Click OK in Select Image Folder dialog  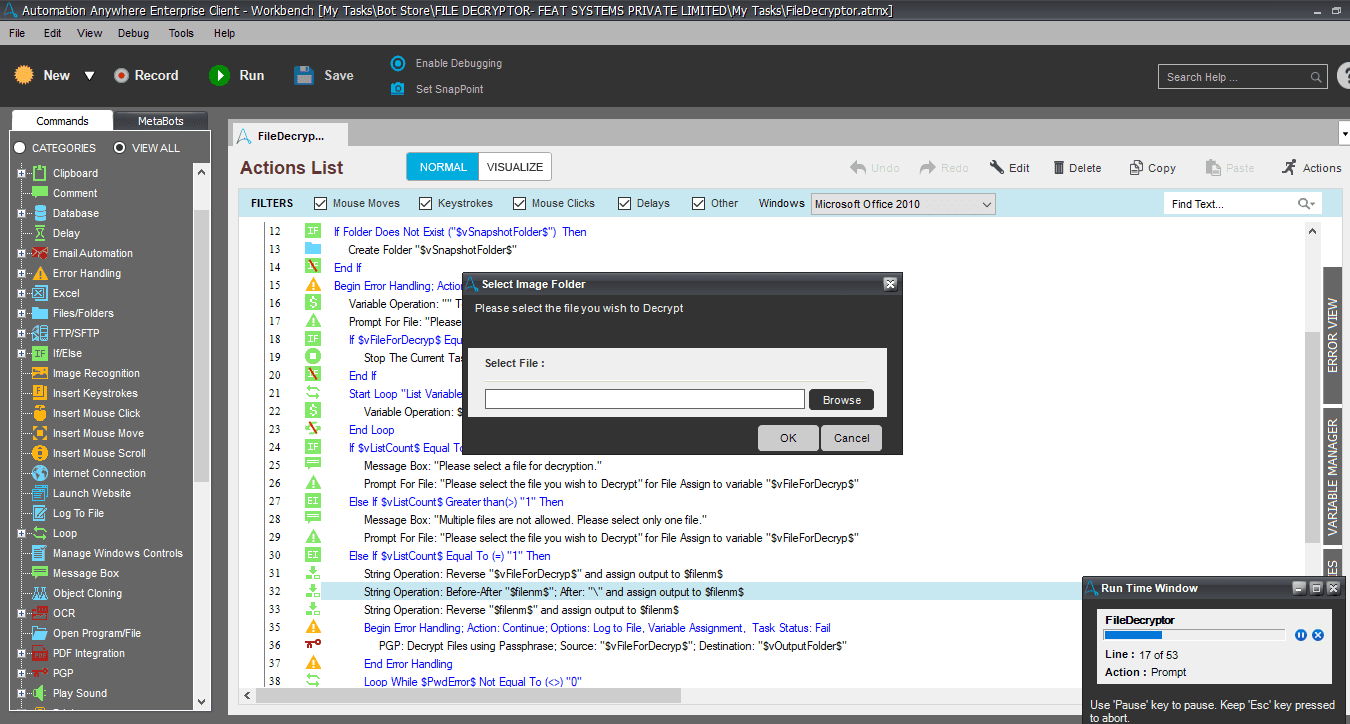coord(788,438)
